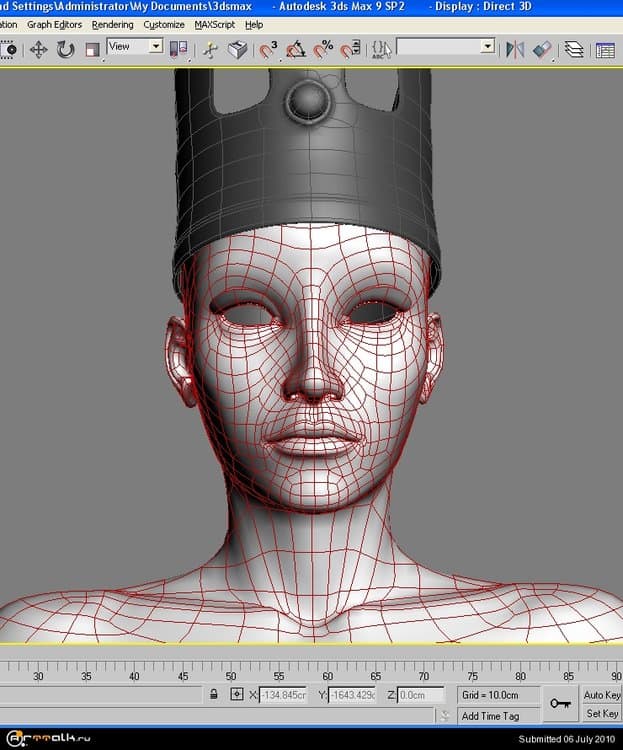Toggle Keyboard Shortcut Override
623x750 pixels.
click(237, 49)
